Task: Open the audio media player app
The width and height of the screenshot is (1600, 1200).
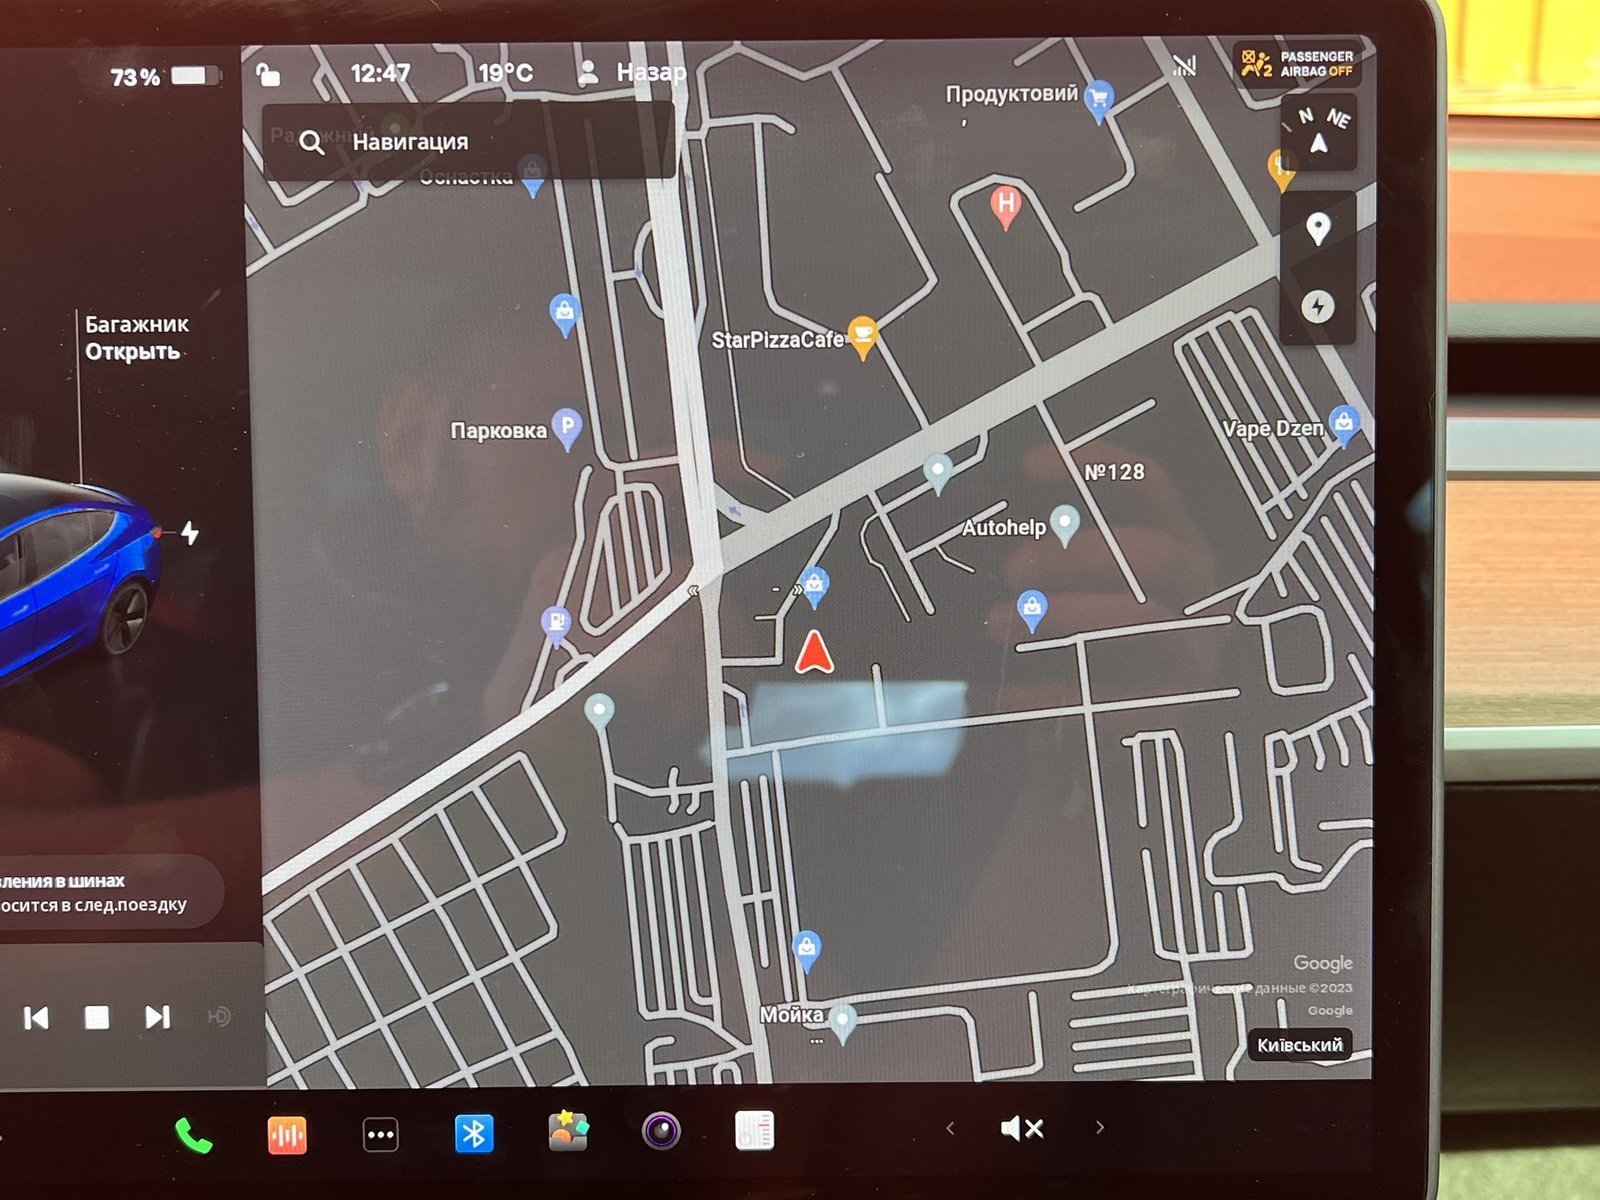Action: coord(287,1135)
